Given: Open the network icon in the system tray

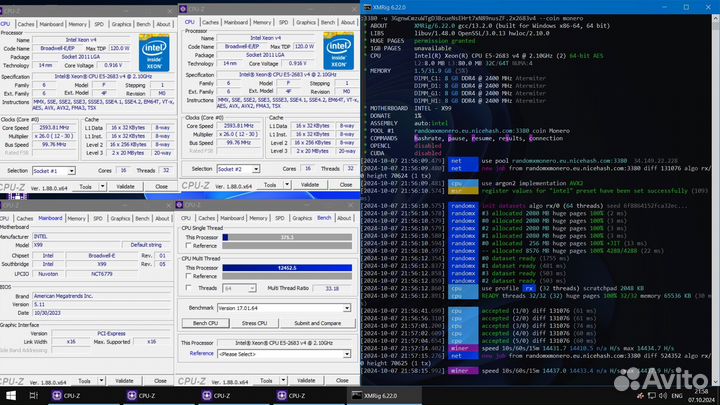Looking at the screenshot, I should point(652,395).
